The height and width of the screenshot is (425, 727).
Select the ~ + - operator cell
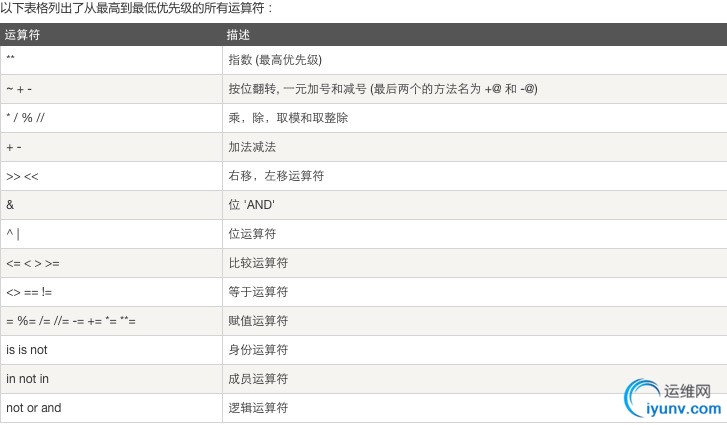(x=19, y=89)
